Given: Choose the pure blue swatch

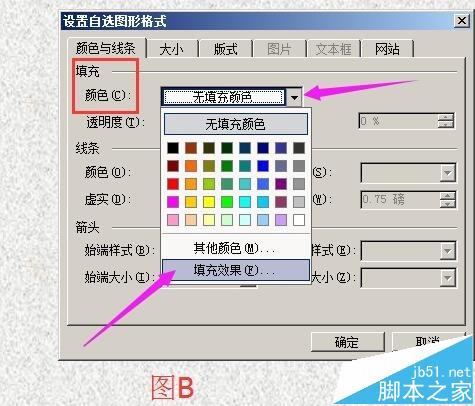Looking at the screenshot, I should coord(263,166).
